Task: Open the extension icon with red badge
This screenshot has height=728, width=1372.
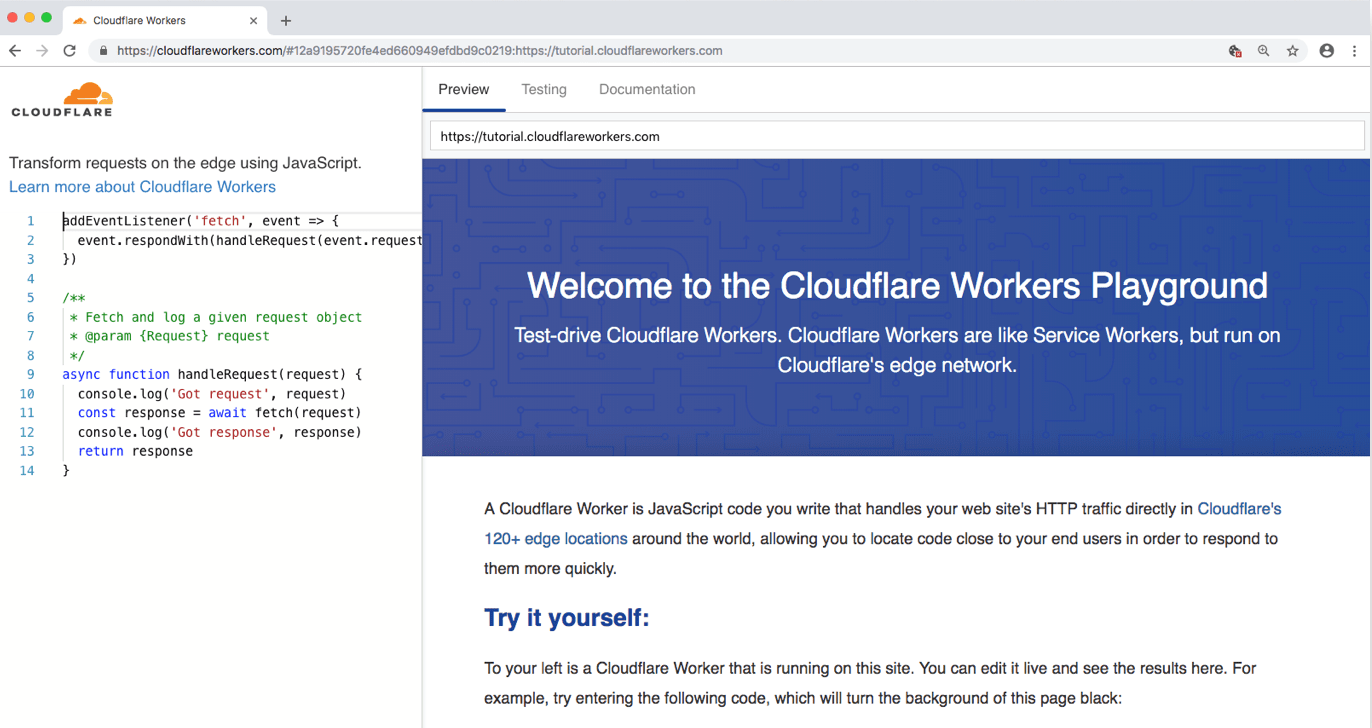Action: tap(1235, 51)
